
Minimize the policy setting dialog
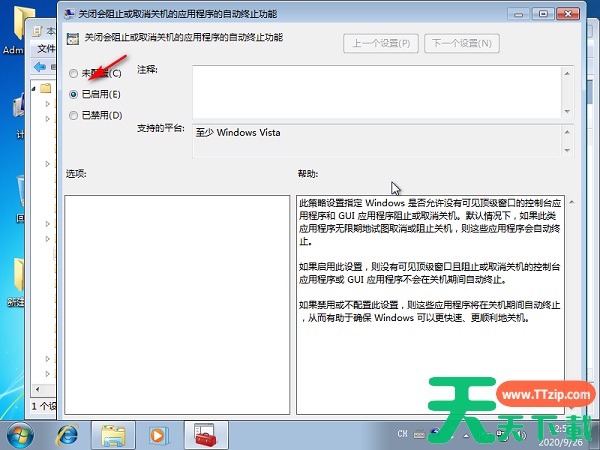519,14
